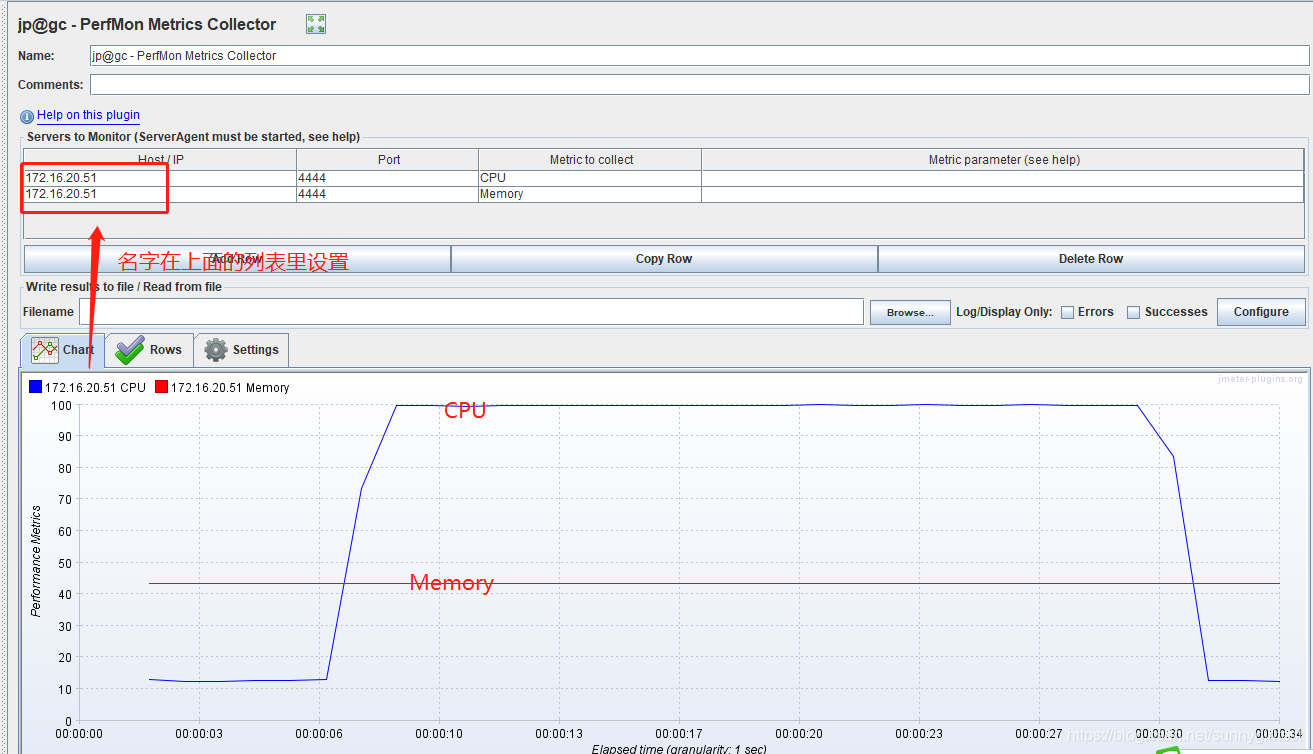Enable the Errors log checkbox

[1069, 312]
